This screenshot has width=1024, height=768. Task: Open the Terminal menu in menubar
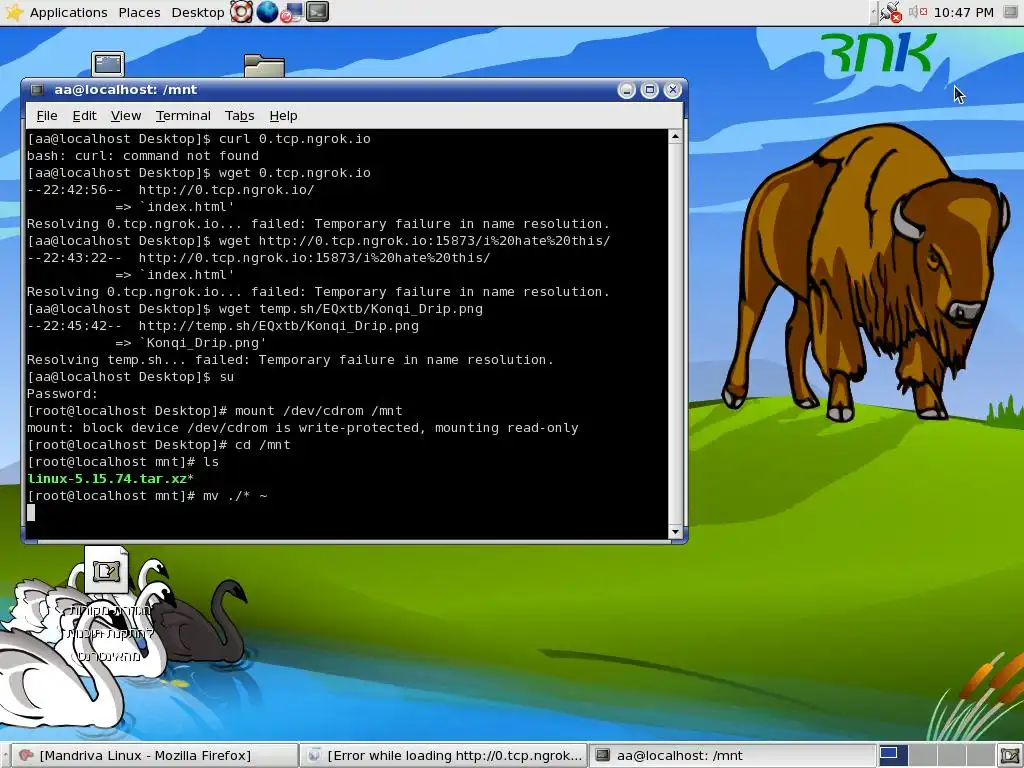coord(183,116)
